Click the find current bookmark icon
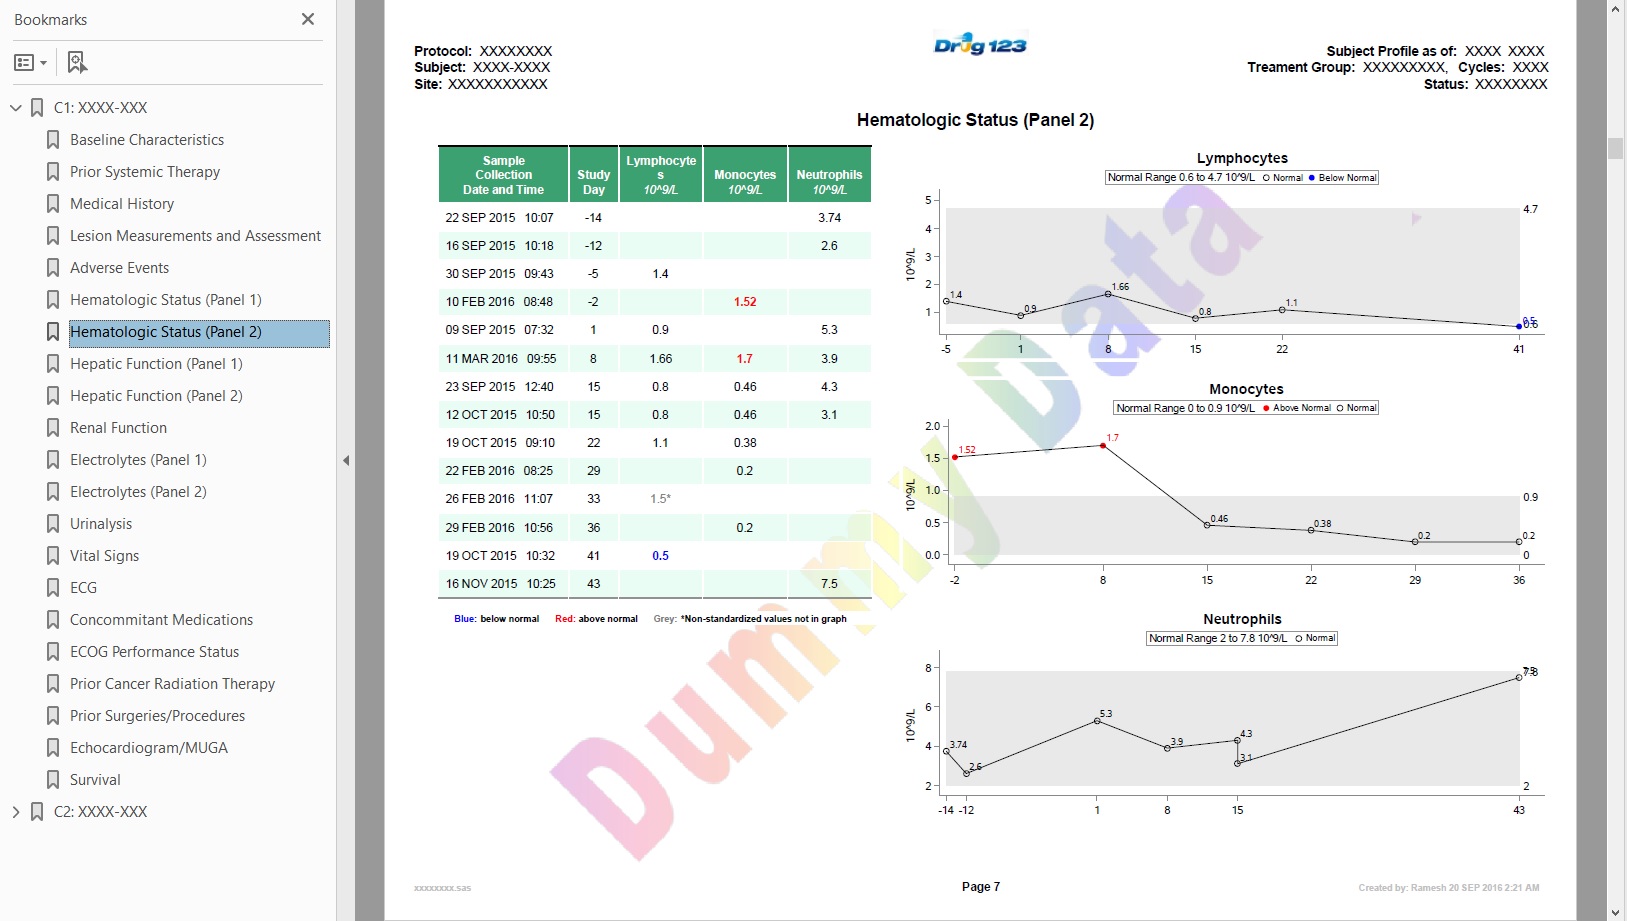This screenshot has width=1627, height=921. [77, 62]
